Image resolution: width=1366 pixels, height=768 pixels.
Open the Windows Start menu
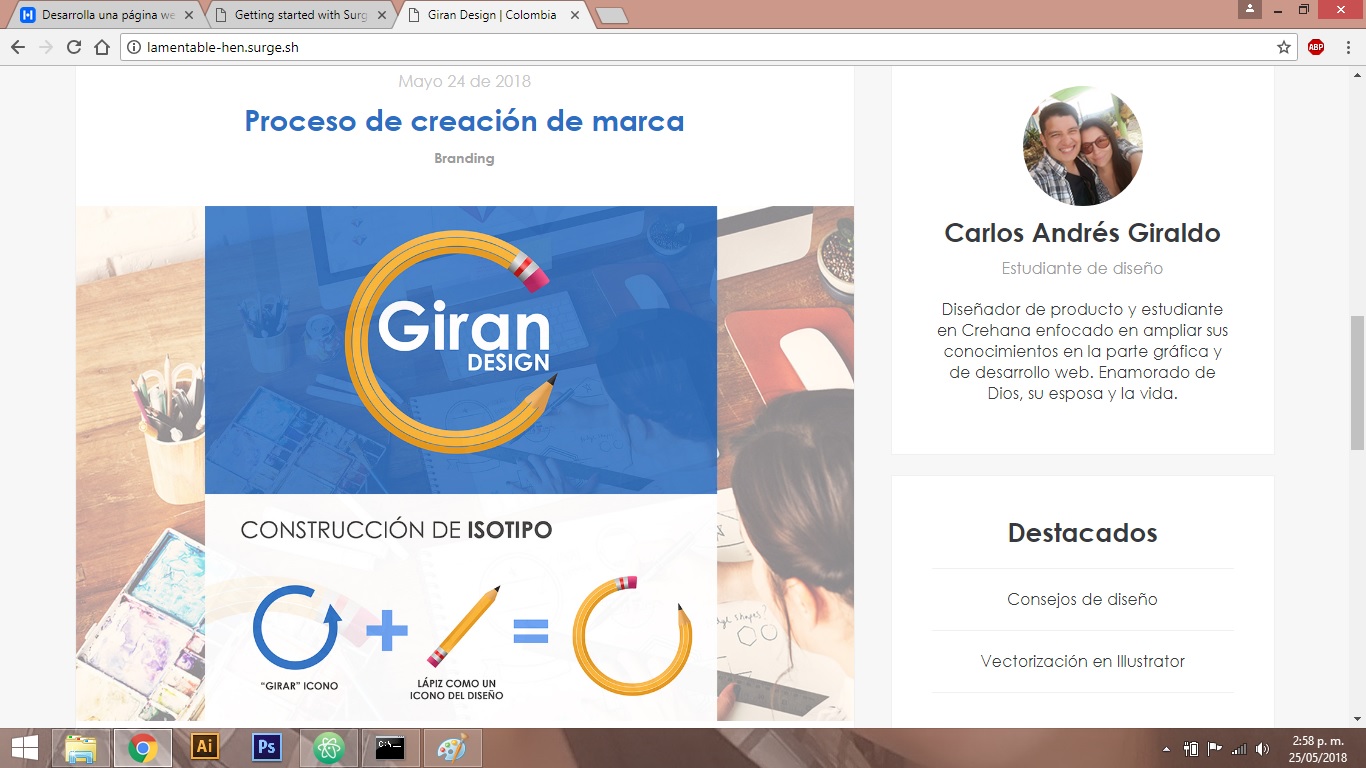[x=26, y=748]
